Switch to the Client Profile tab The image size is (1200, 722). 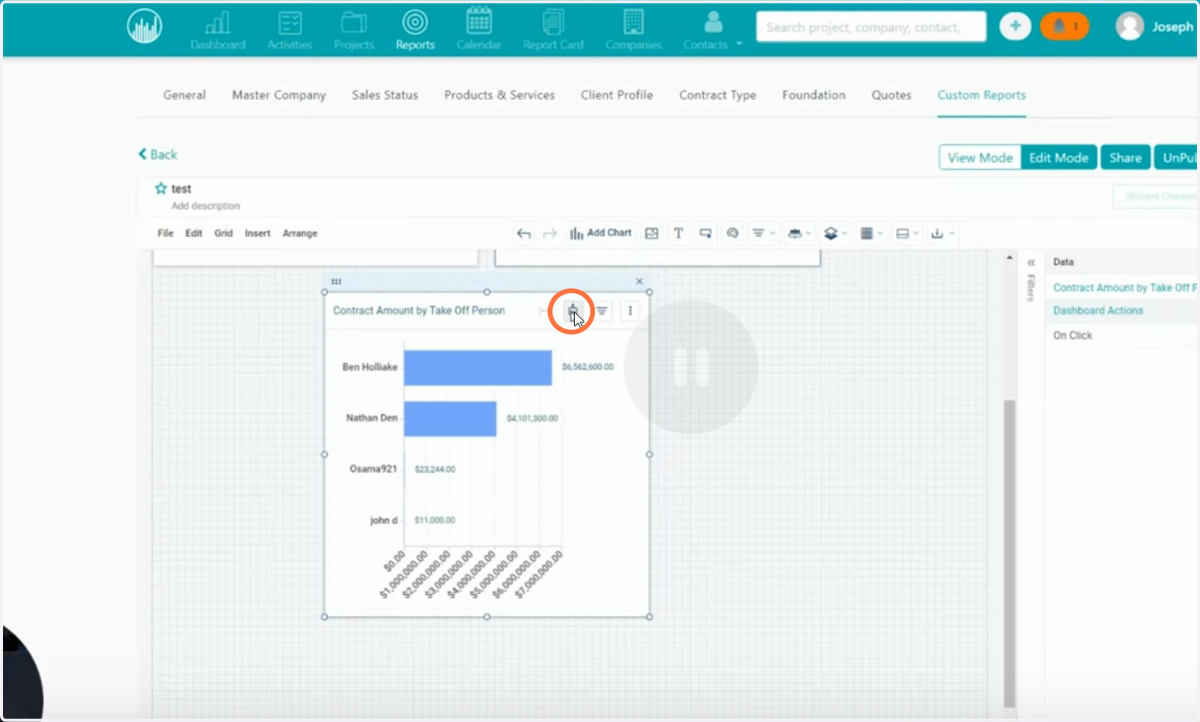[x=617, y=95]
